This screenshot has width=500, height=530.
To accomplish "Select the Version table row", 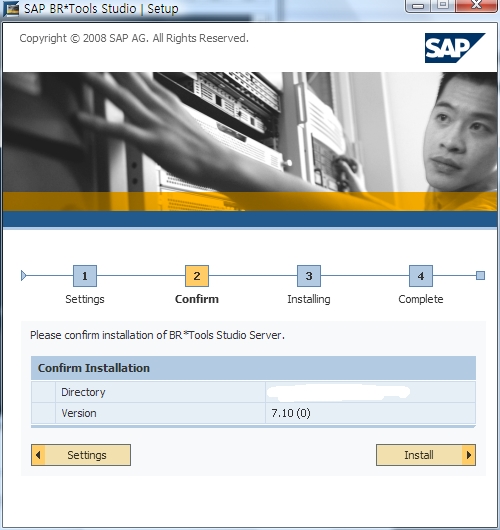I will (253, 413).
